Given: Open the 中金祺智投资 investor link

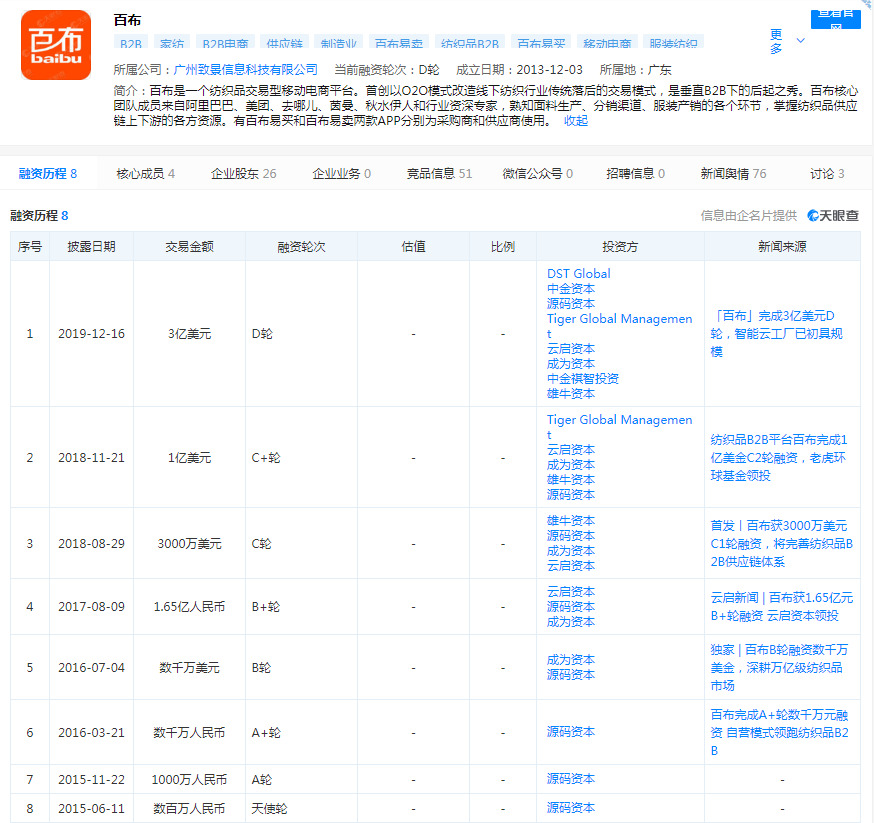Looking at the screenshot, I should [582, 379].
